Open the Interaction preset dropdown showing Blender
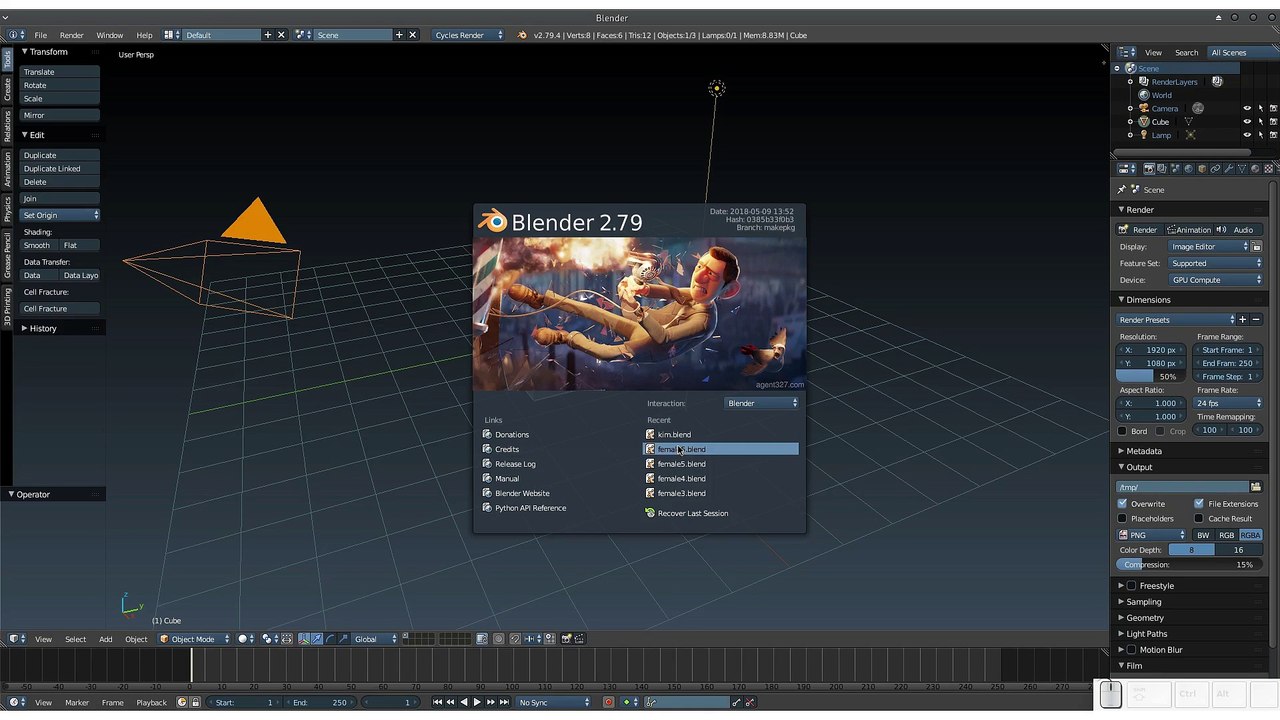This screenshot has width=1280, height=720. point(762,403)
